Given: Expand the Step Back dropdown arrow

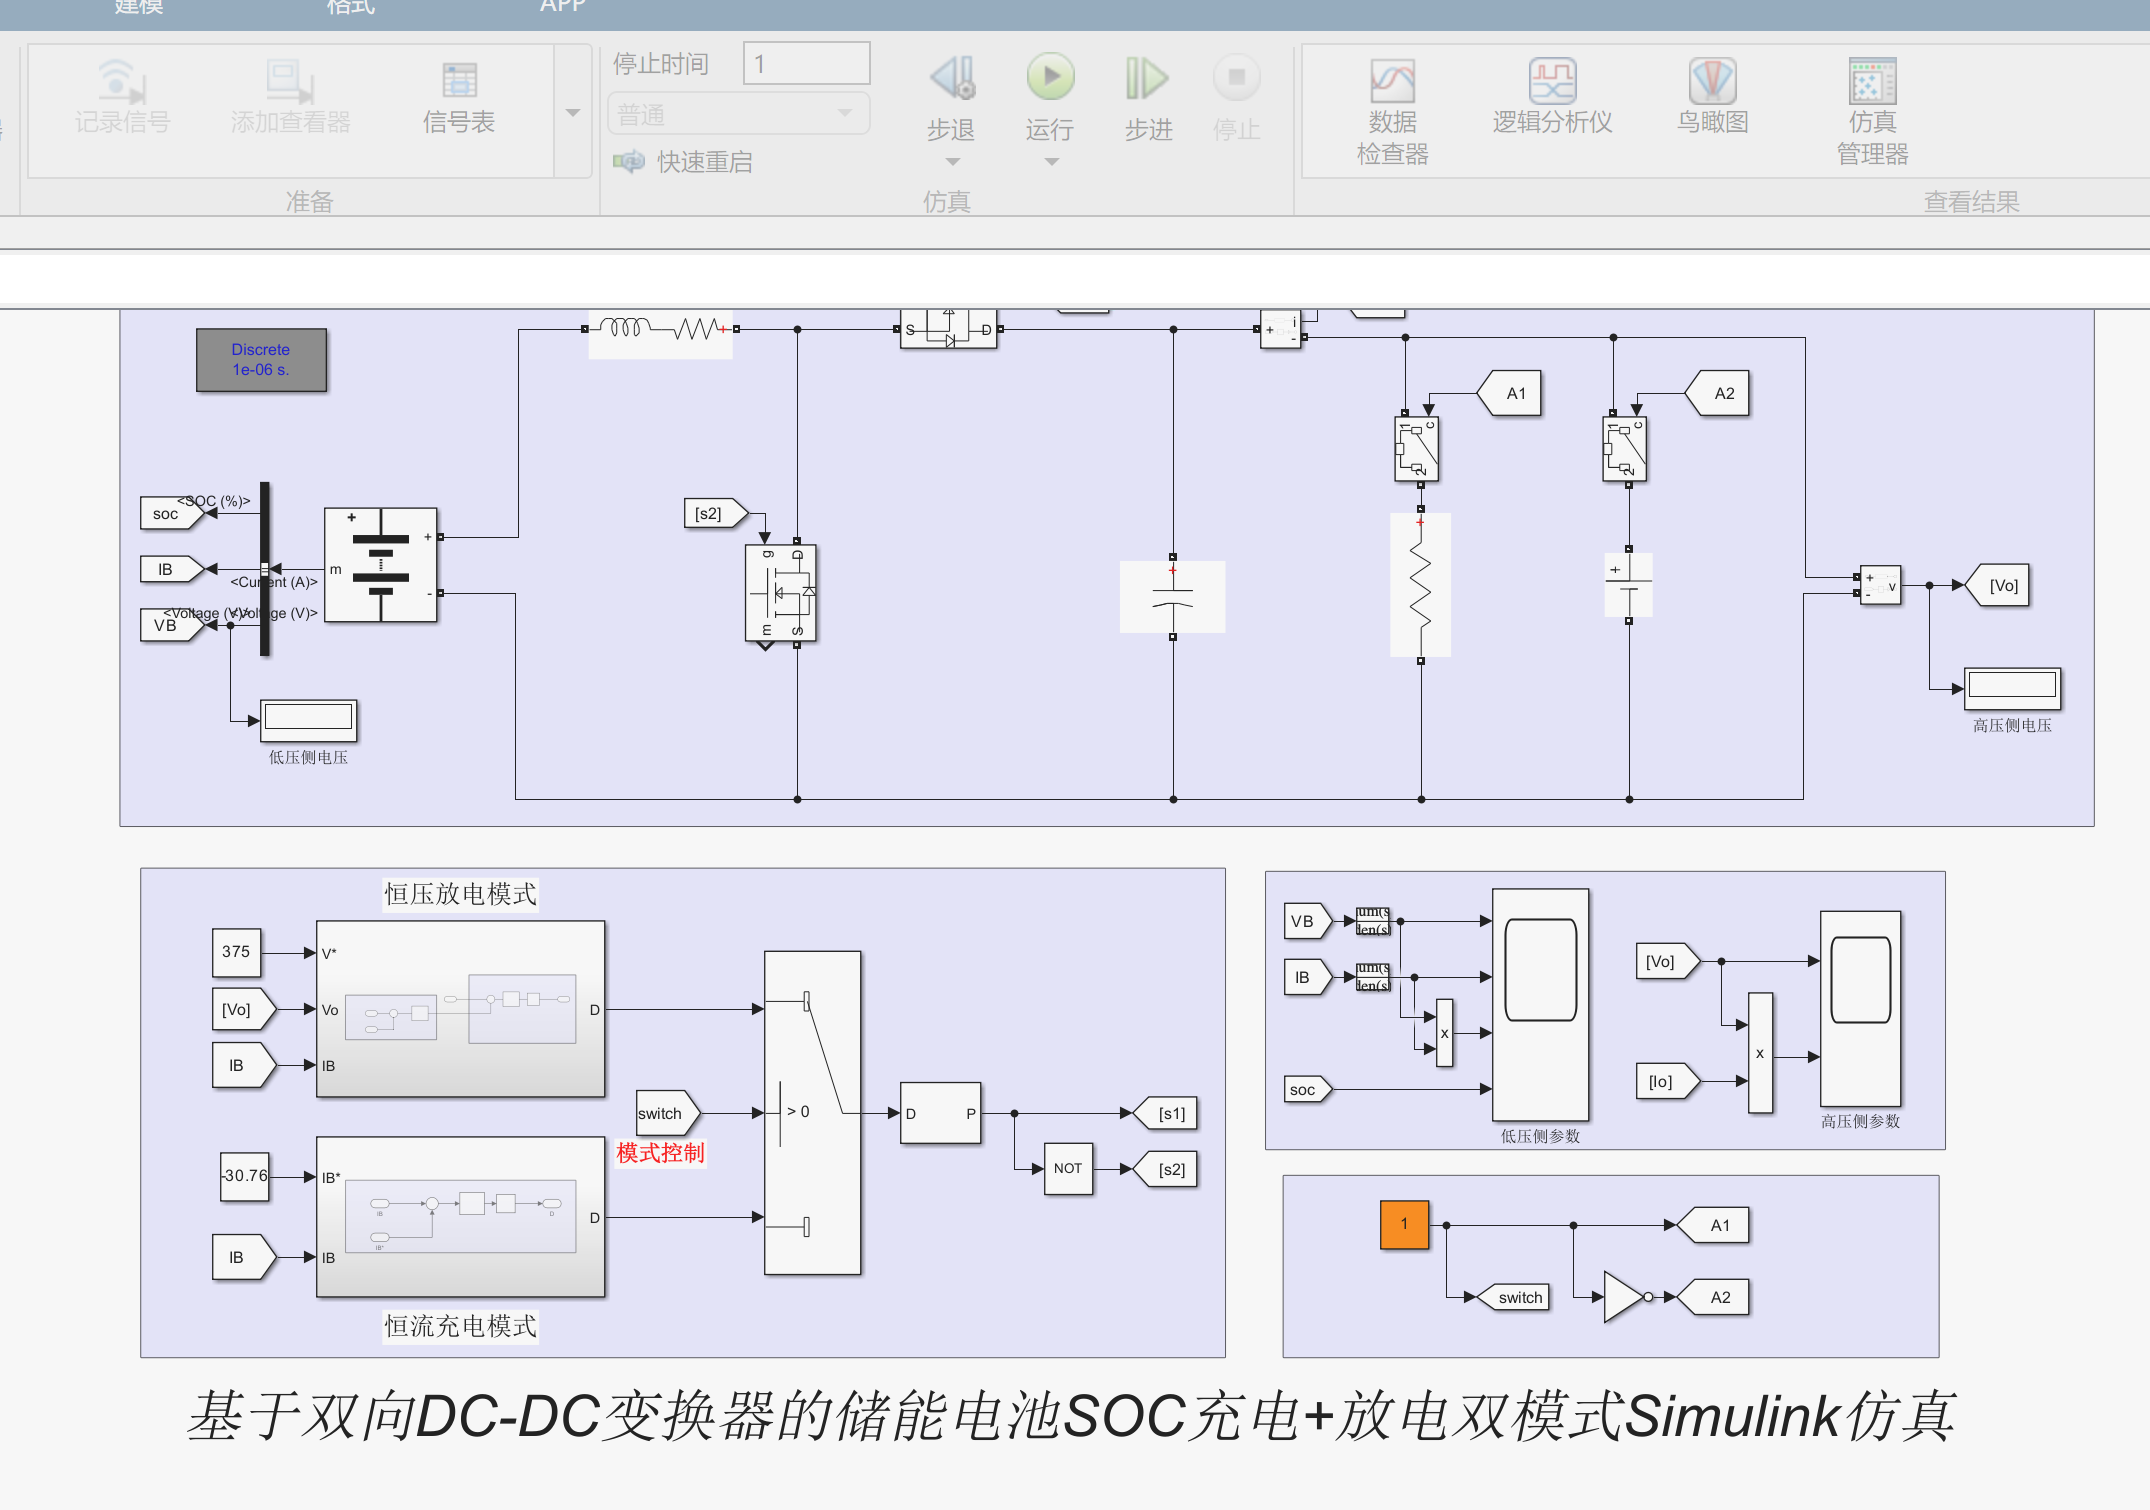Looking at the screenshot, I should click(952, 162).
